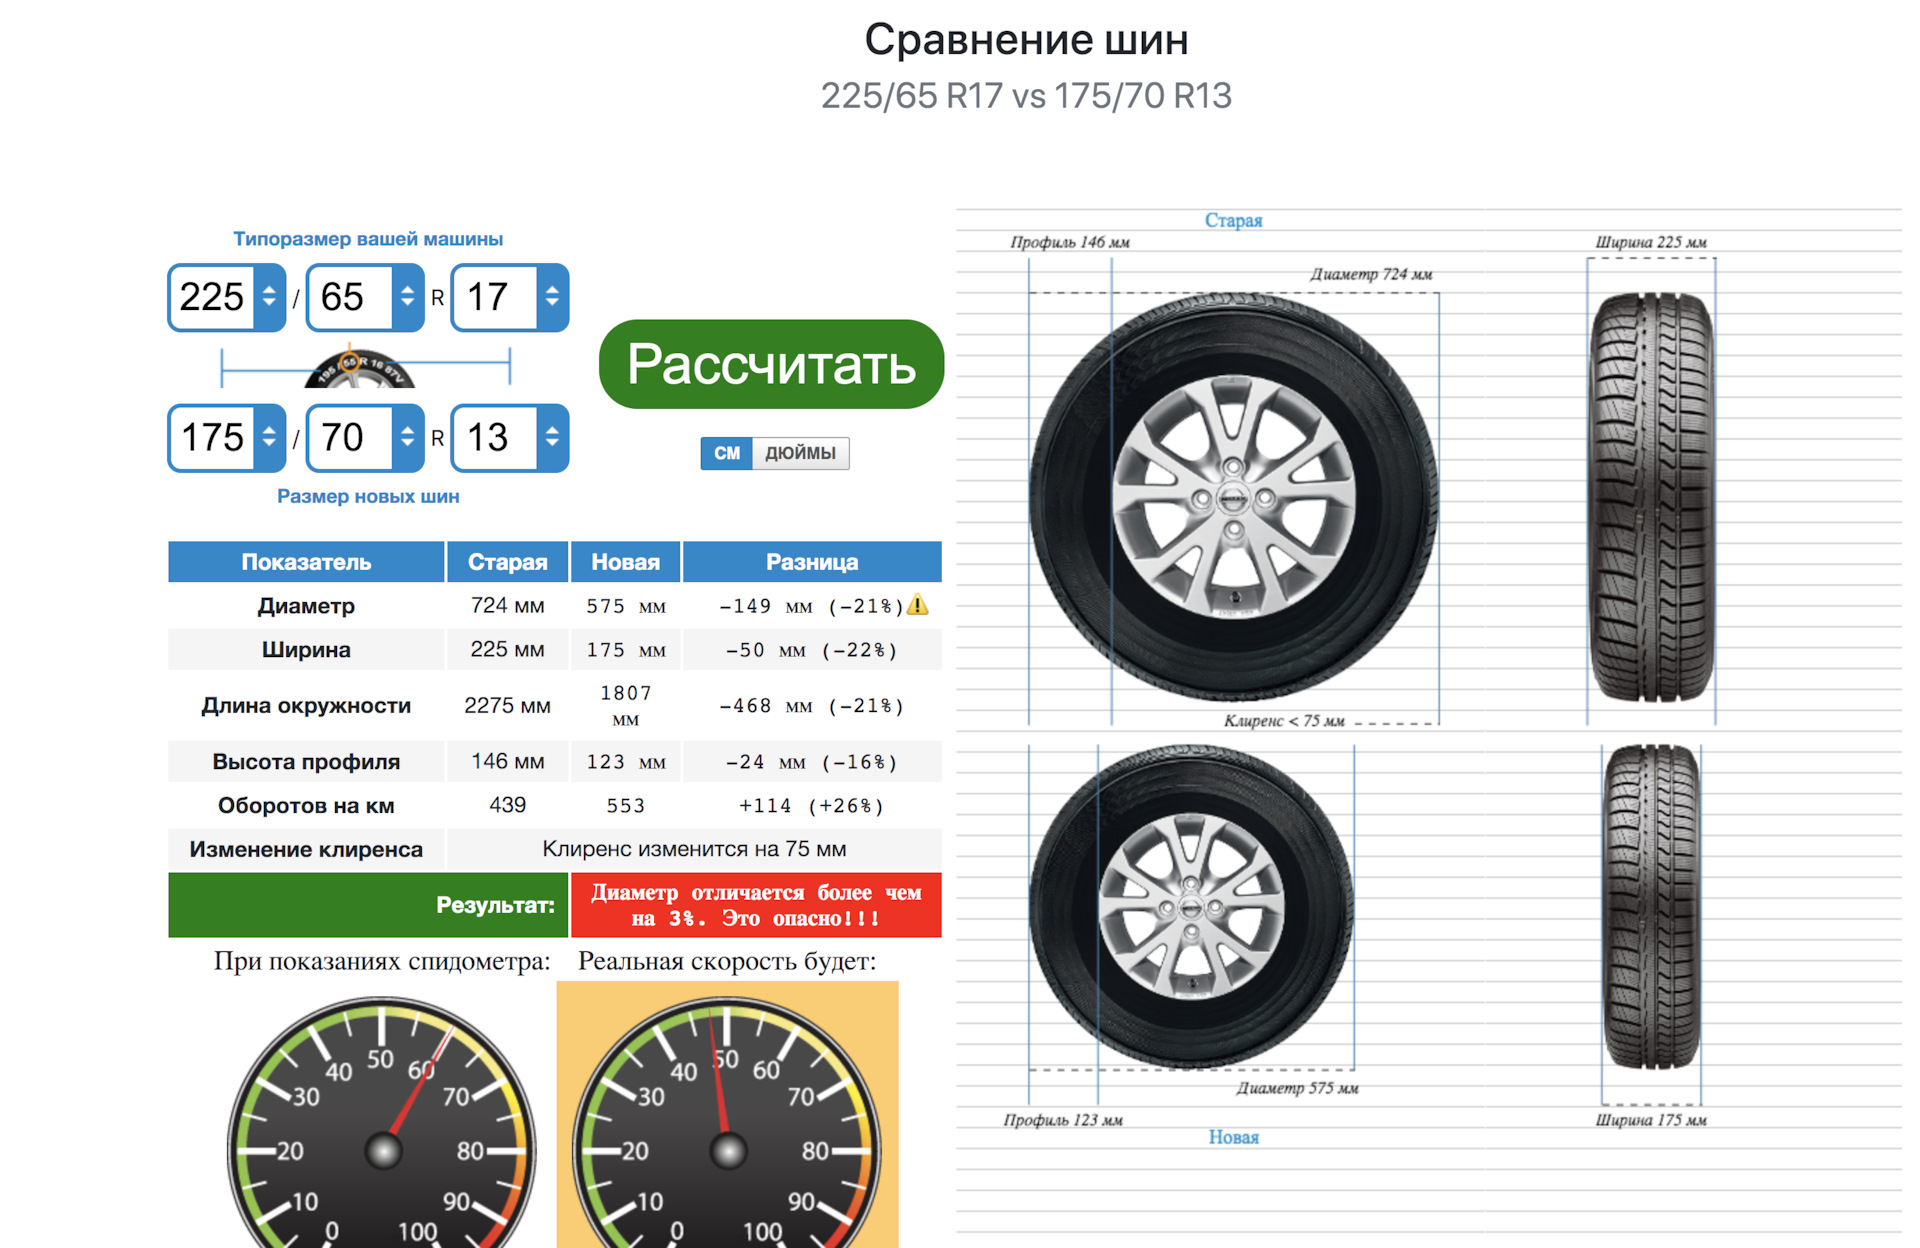Click the Клиренс < 75 мм diagram label
Image resolution: width=1920 pixels, height=1248 pixels.
click(1284, 721)
